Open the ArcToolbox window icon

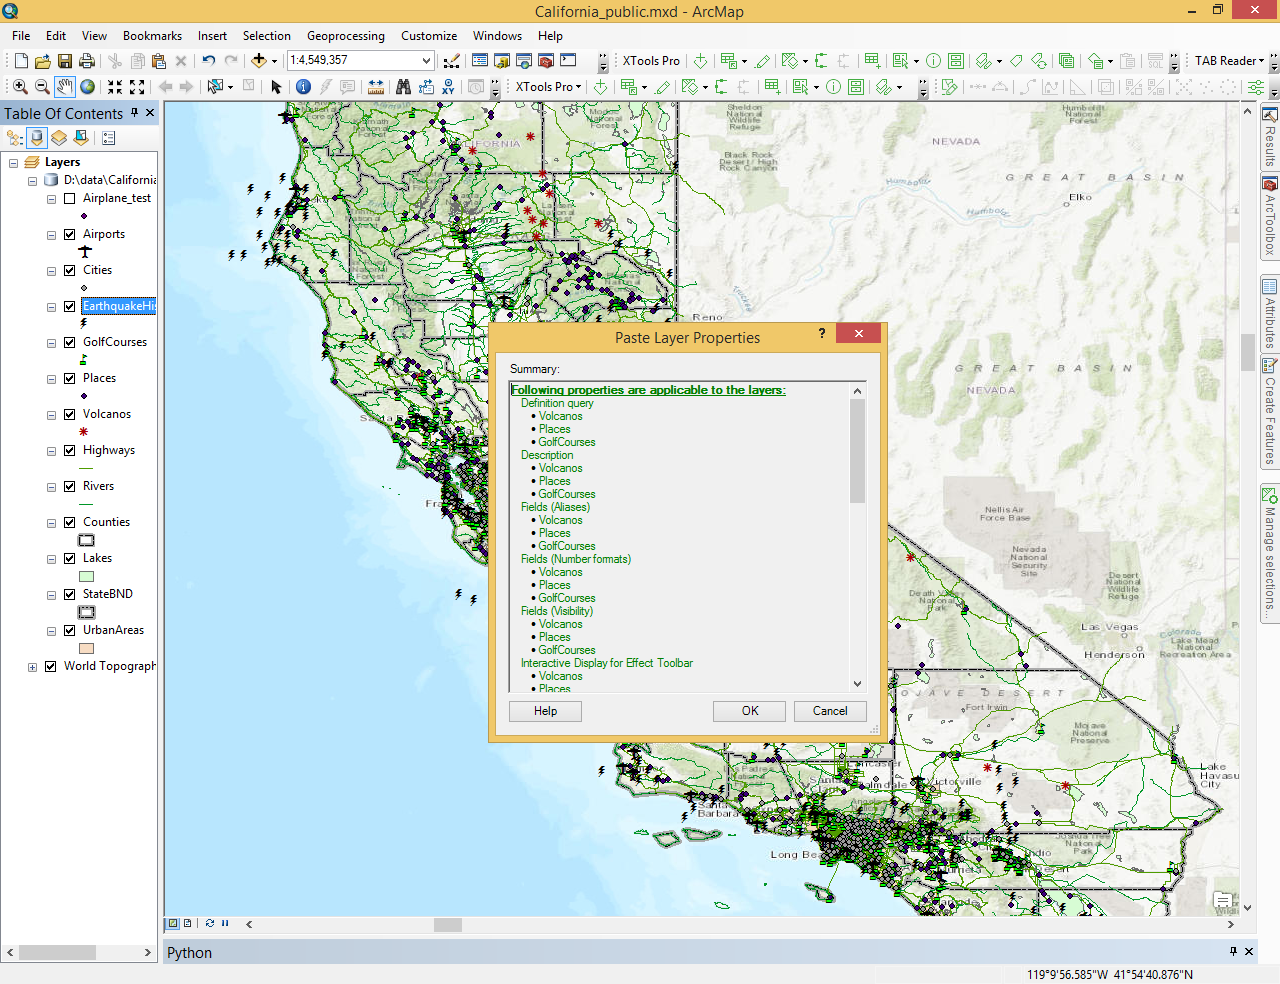point(546,61)
